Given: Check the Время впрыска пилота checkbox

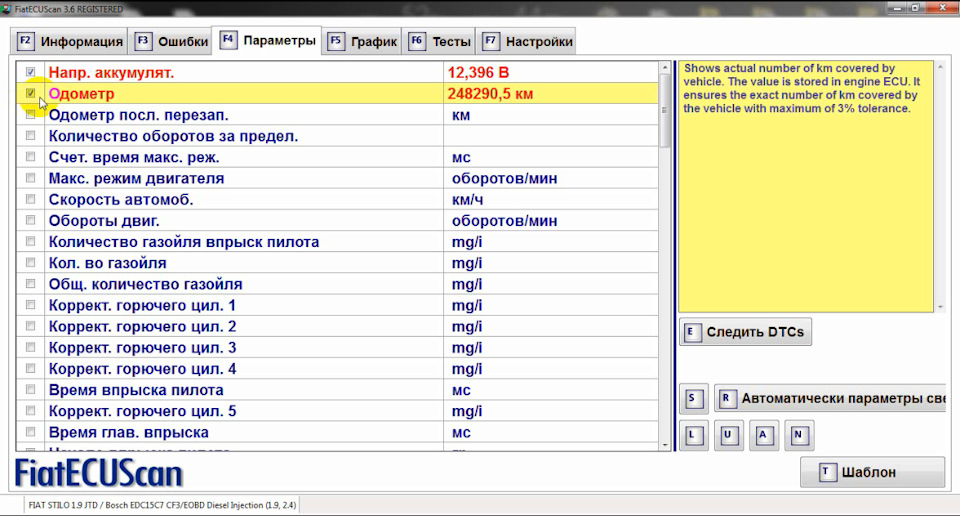Looking at the screenshot, I should (x=31, y=389).
